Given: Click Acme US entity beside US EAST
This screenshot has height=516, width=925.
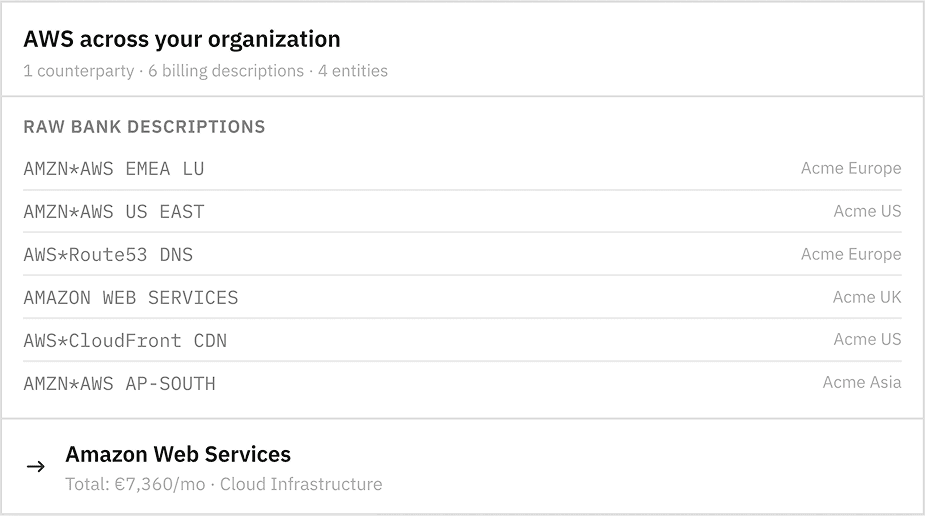Looking at the screenshot, I should tap(867, 211).
